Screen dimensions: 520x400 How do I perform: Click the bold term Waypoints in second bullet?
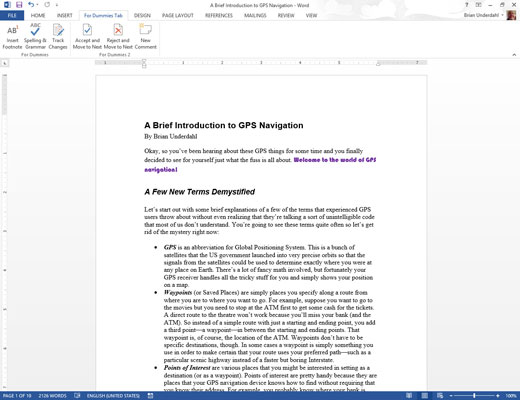(x=178, y=293)
